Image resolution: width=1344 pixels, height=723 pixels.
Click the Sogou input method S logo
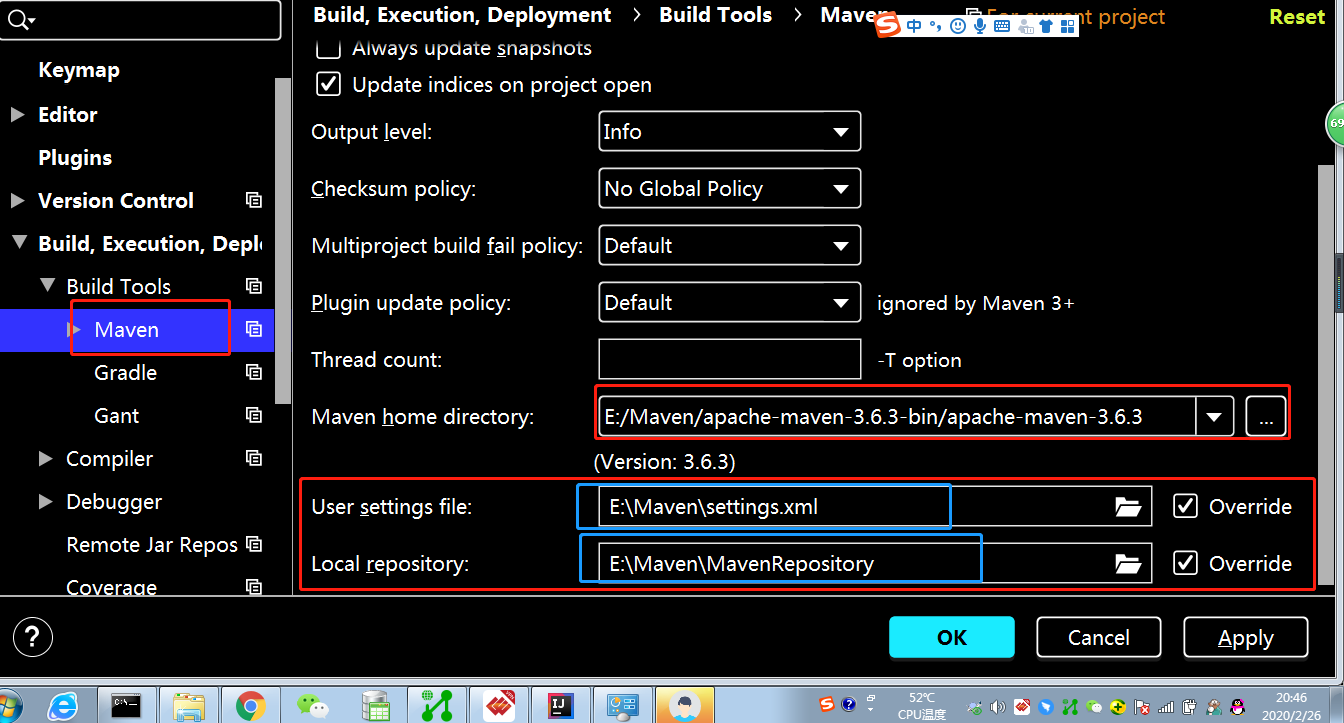pyautogui.click(x=888, y=26)
